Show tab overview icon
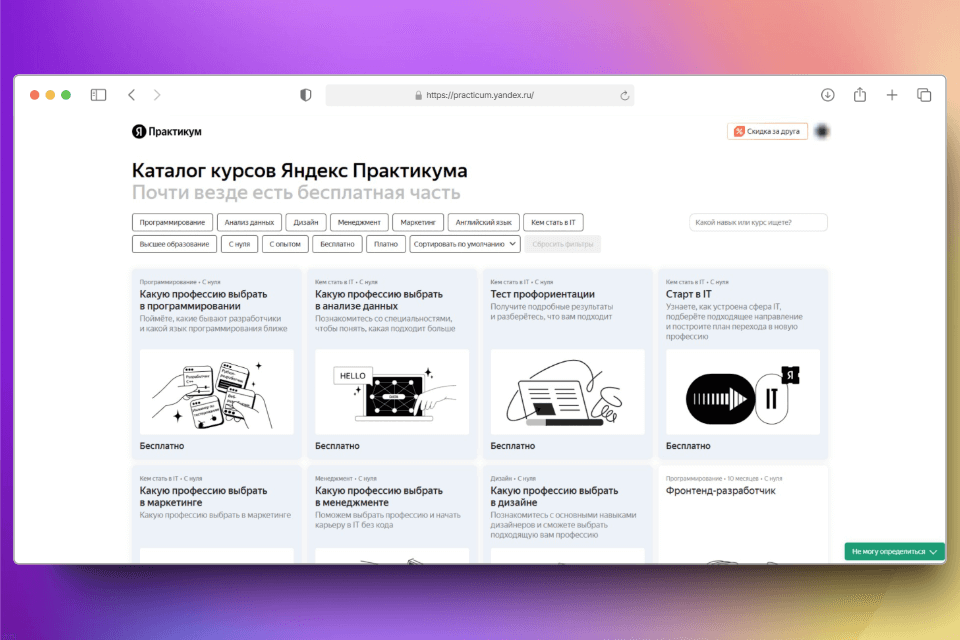The width and height of the screenshot is (960, 640). tap(924, 95)
